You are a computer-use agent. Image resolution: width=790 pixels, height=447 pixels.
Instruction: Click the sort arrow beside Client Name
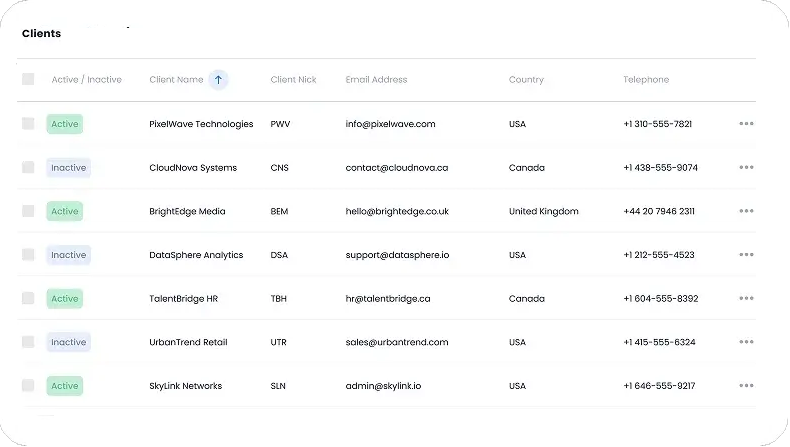218,80
